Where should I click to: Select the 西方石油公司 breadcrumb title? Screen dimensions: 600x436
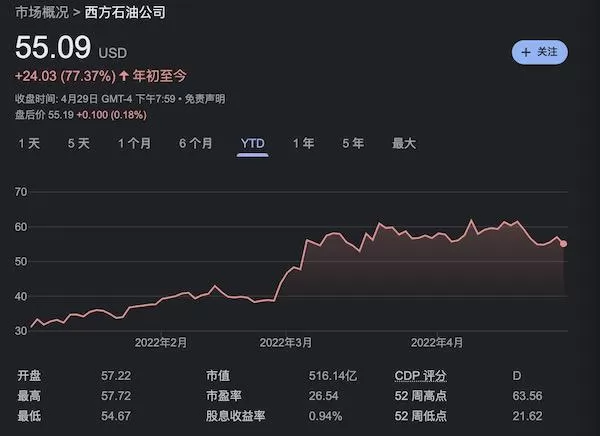(x=125, y=13)
